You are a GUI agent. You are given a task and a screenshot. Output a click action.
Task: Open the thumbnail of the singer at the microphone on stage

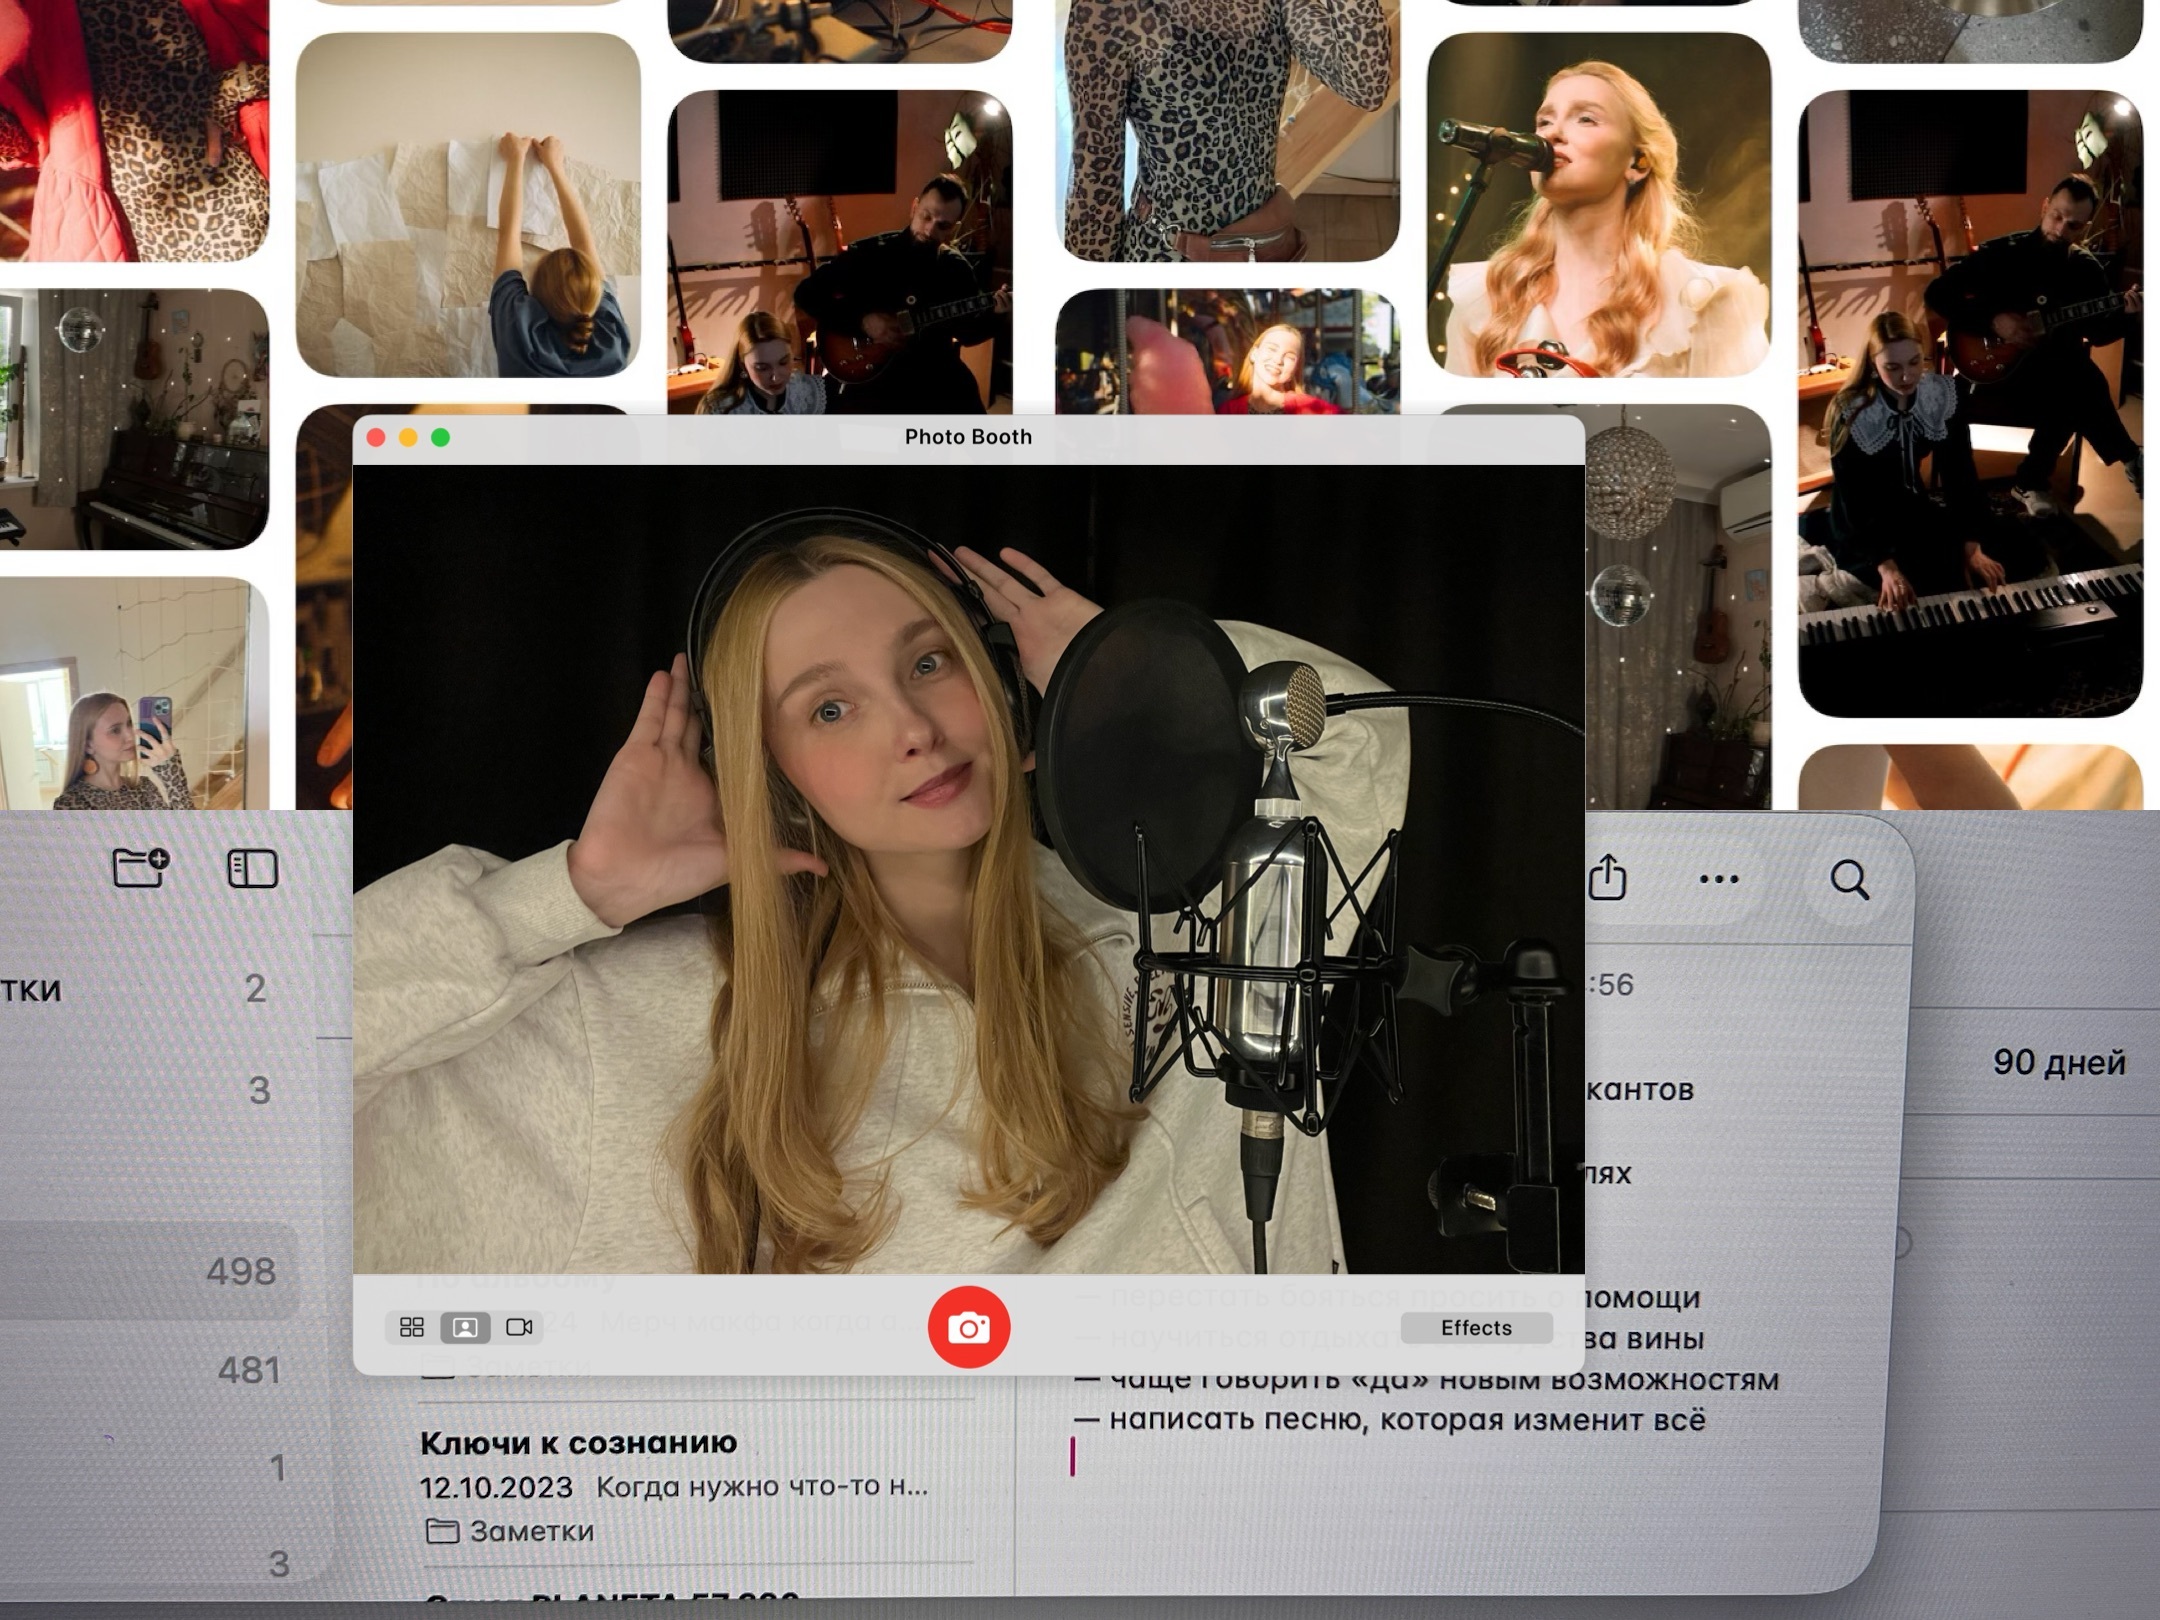[1599, 205]
